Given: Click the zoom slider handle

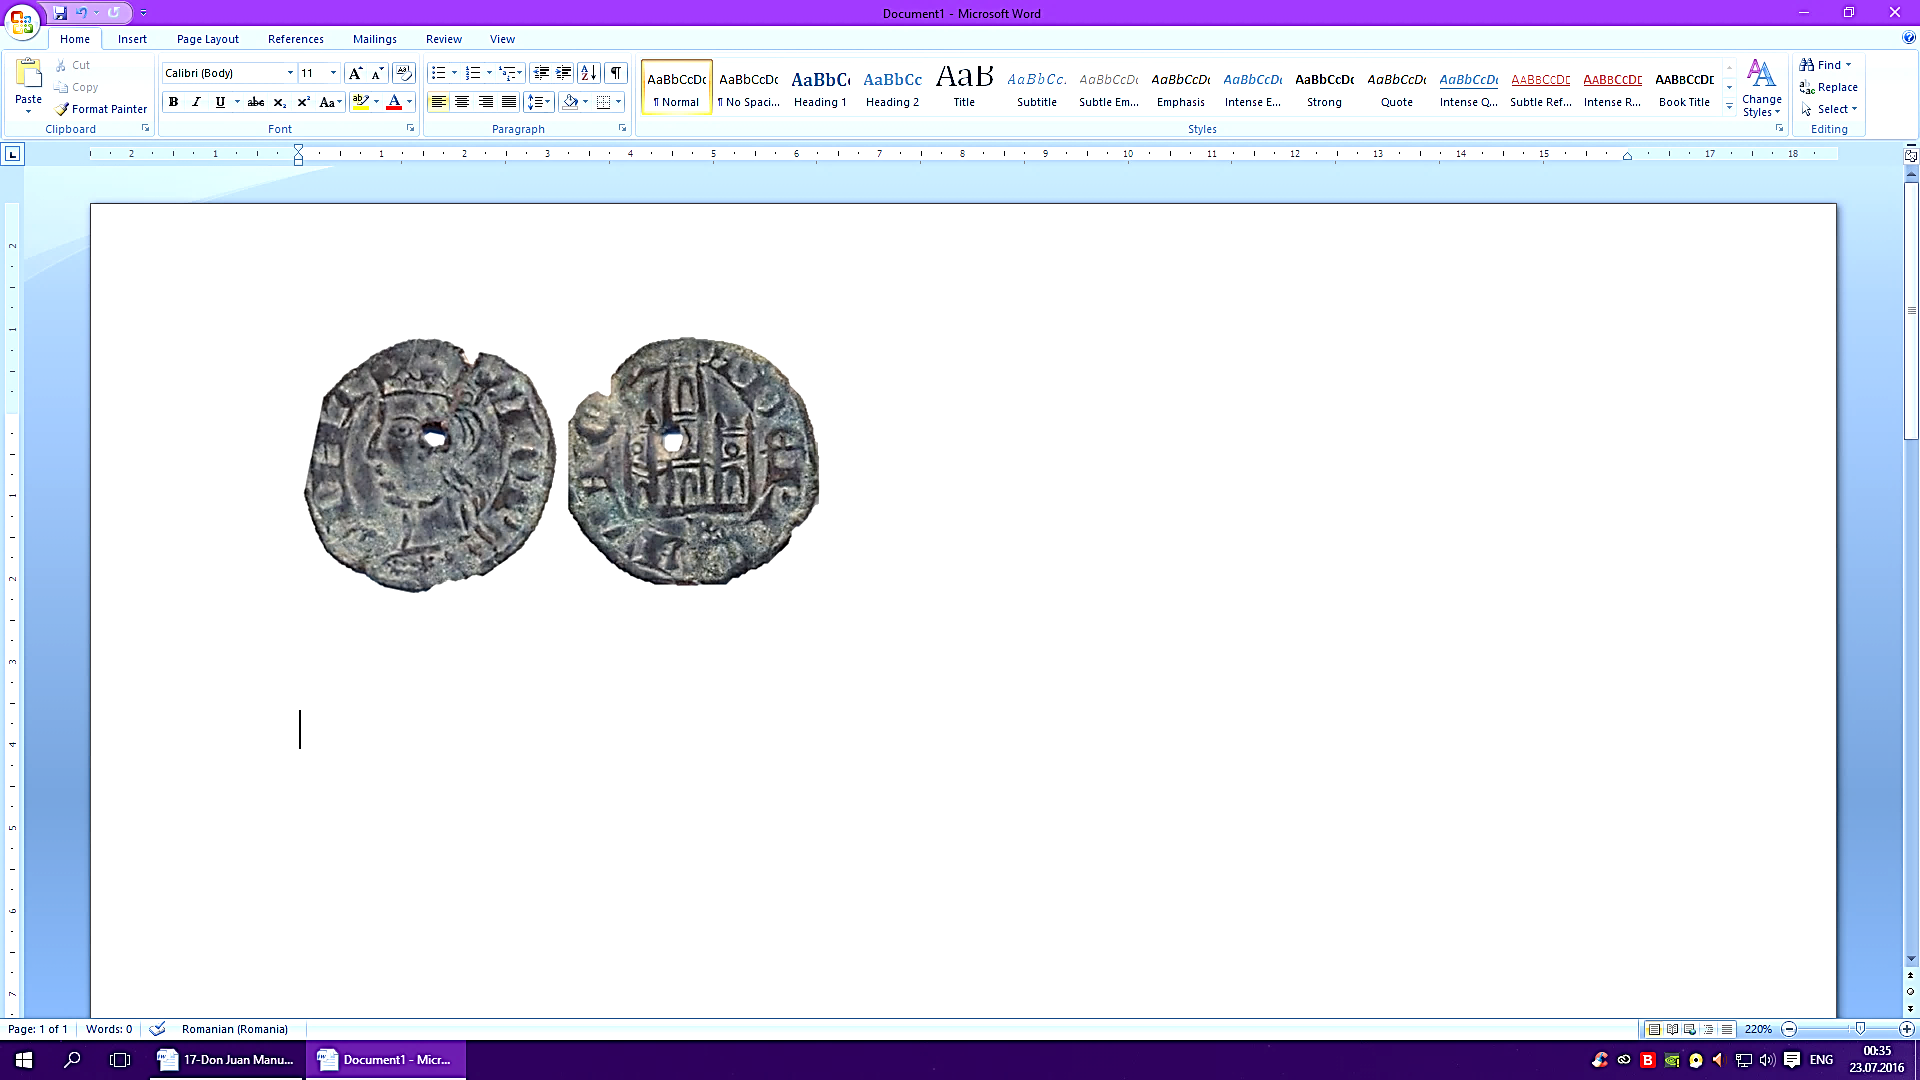Looking at the screenshot, I should [1860, 1029].
